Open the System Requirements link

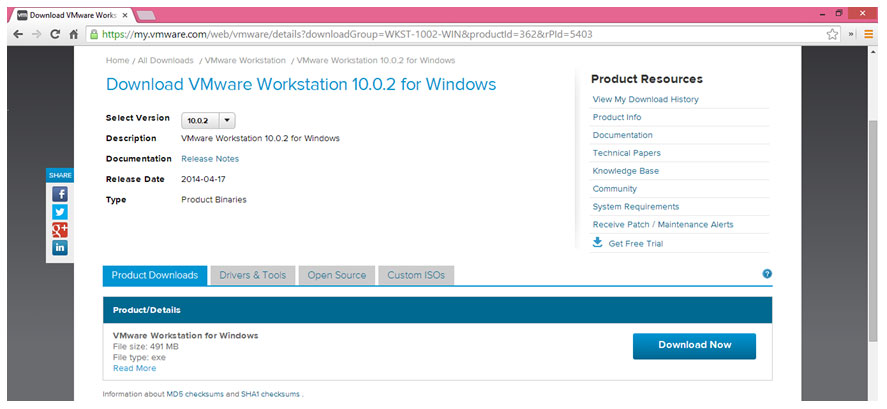click(636, 207)
